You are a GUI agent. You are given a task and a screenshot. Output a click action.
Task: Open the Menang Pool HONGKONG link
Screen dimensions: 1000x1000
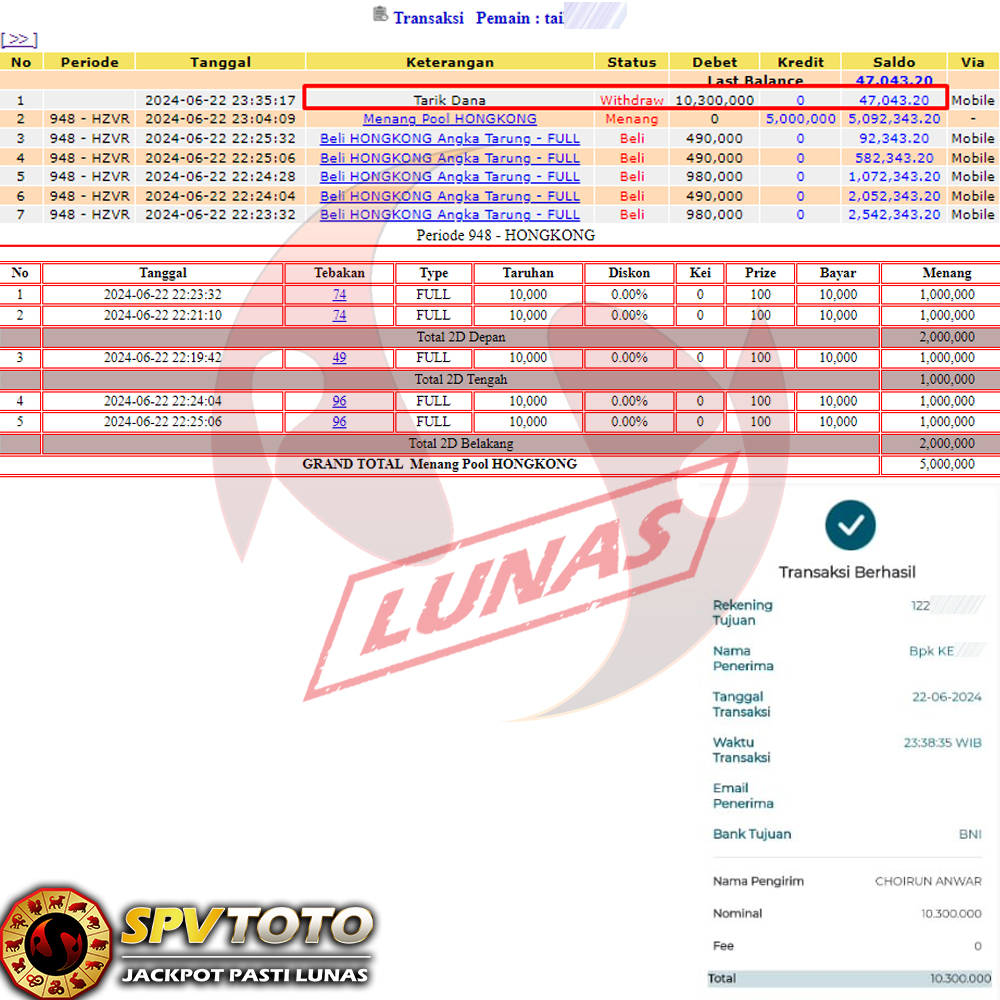tap(449, 119)
